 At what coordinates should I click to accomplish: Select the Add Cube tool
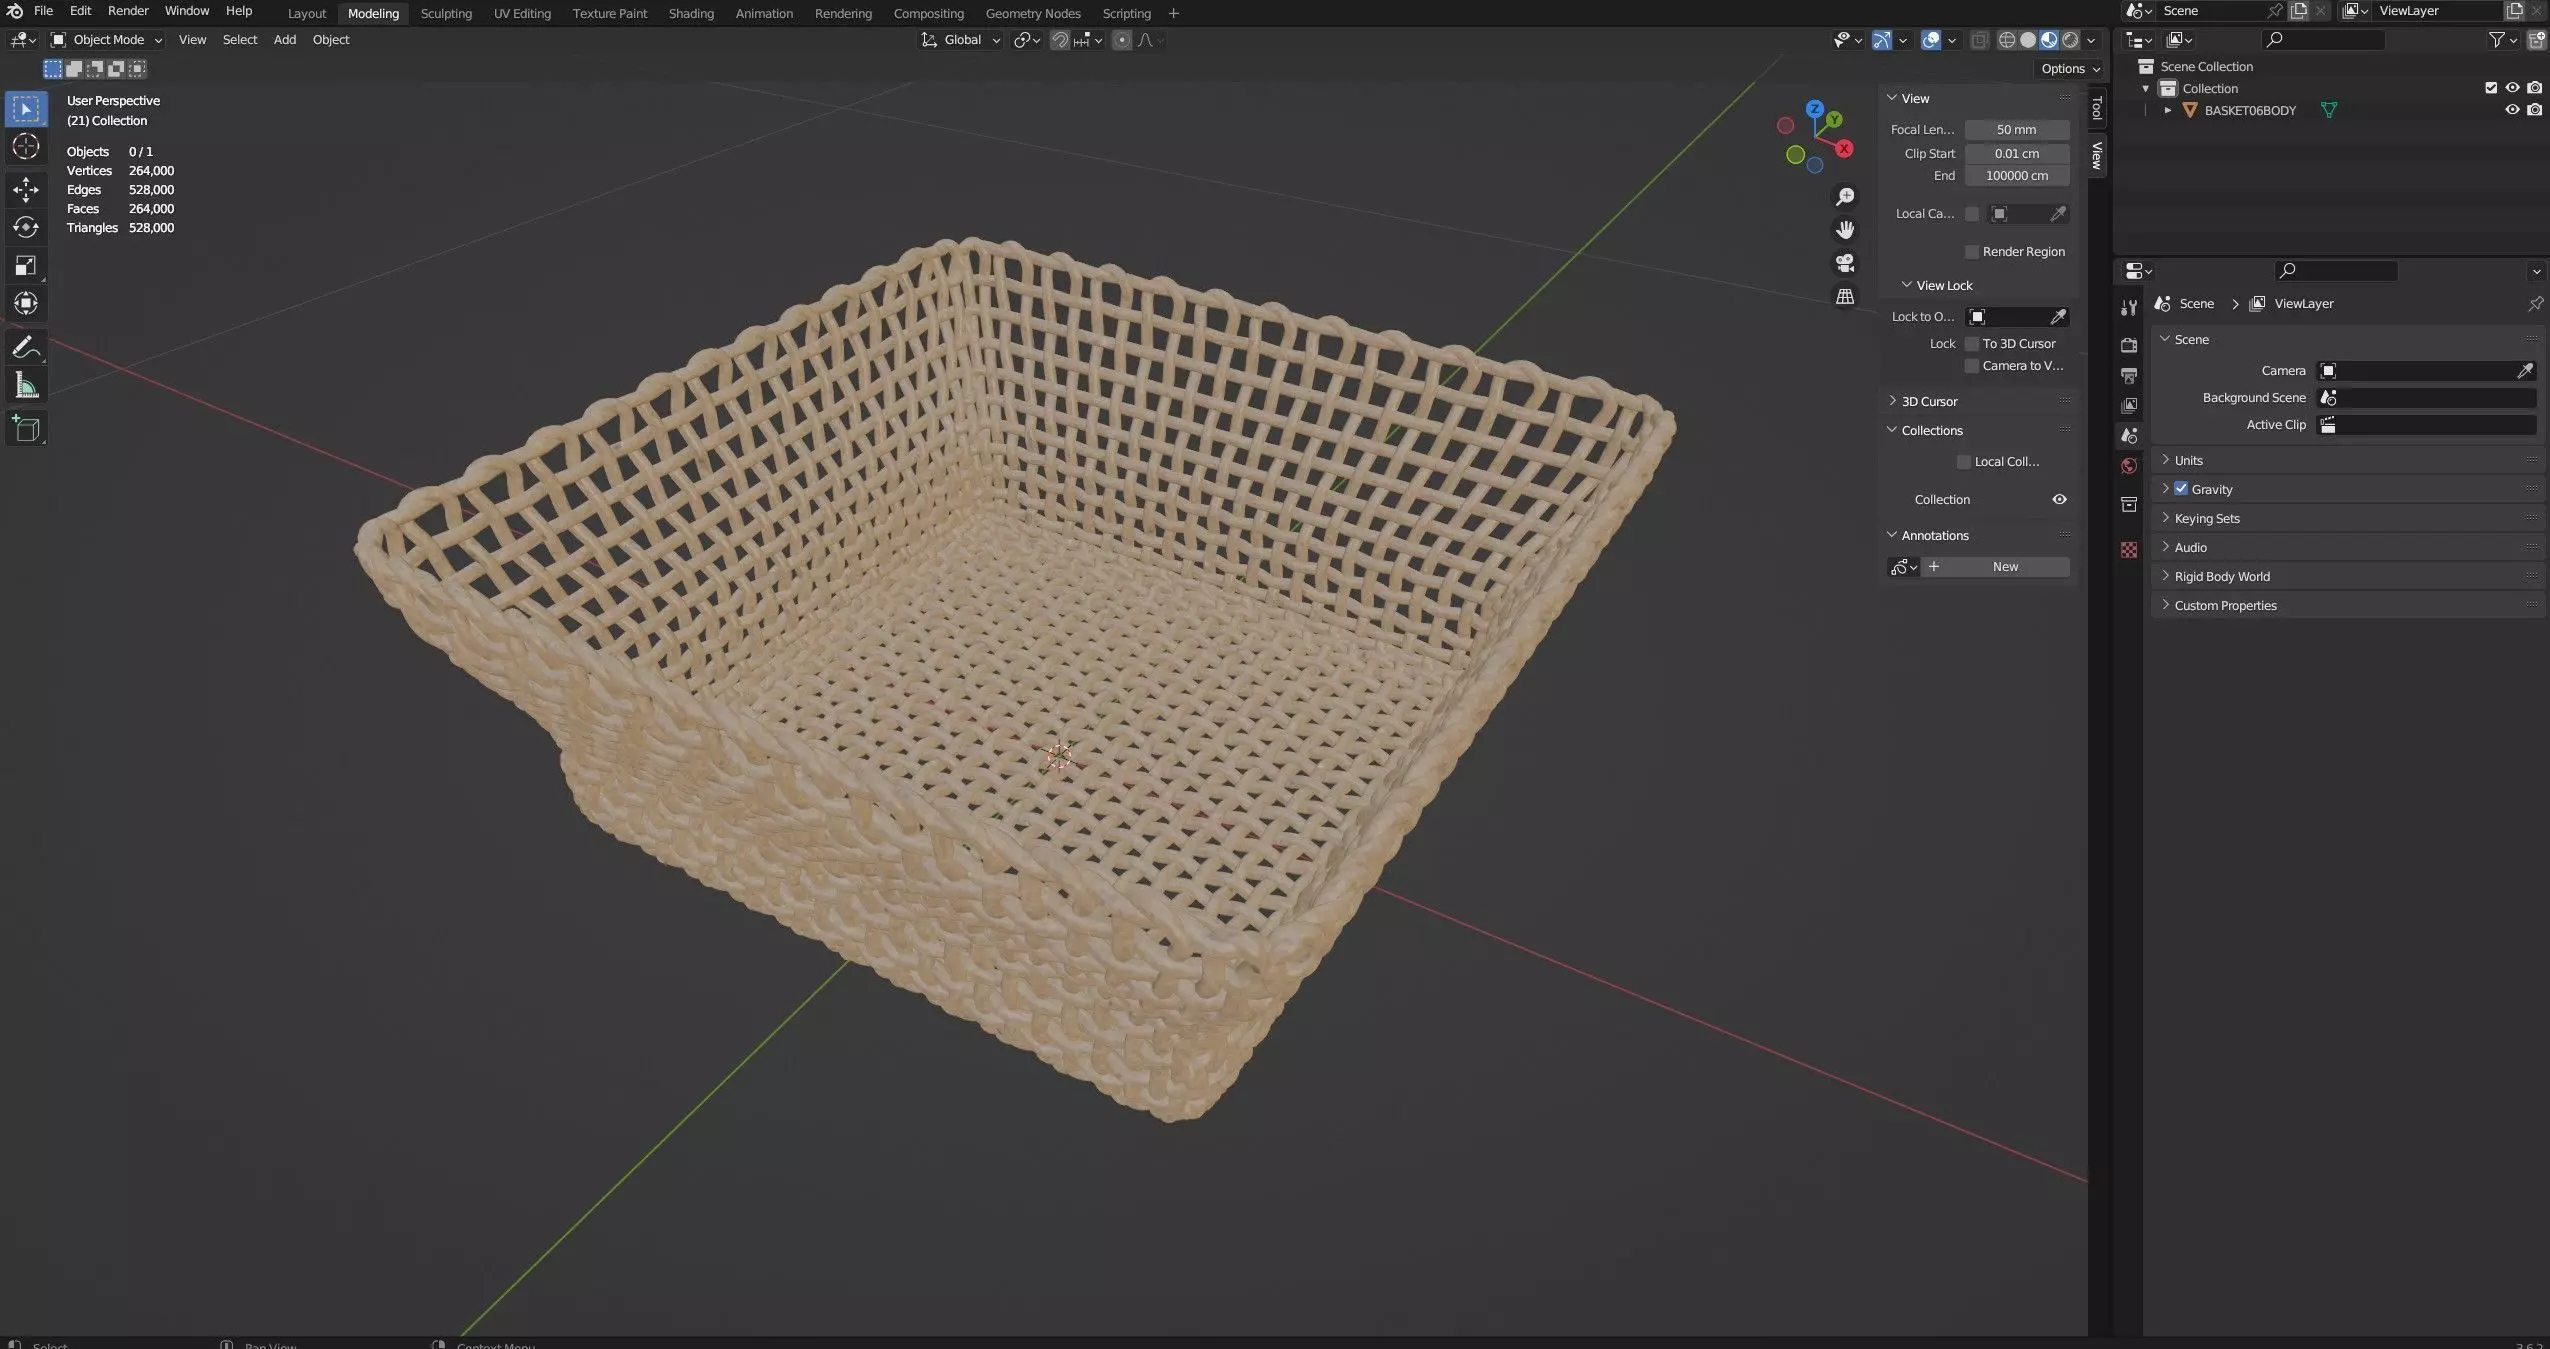[26, 428]
